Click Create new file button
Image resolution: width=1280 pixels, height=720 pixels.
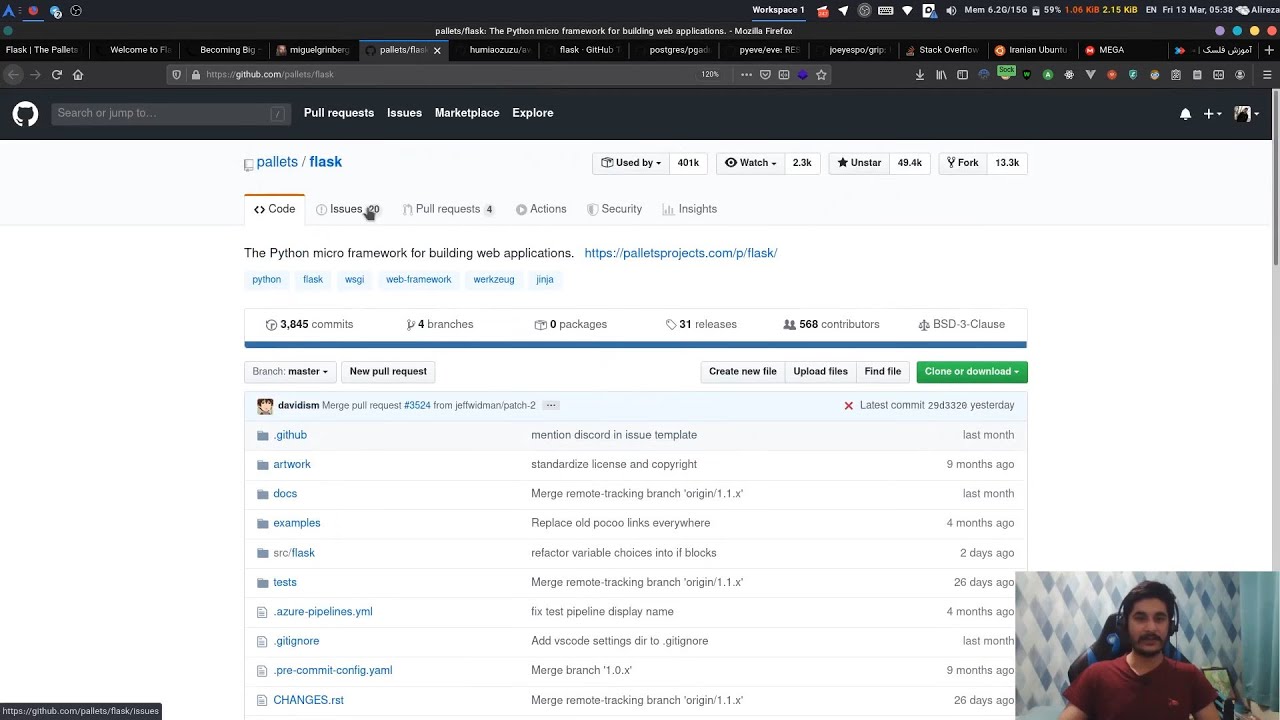click(x=743, y=372)
